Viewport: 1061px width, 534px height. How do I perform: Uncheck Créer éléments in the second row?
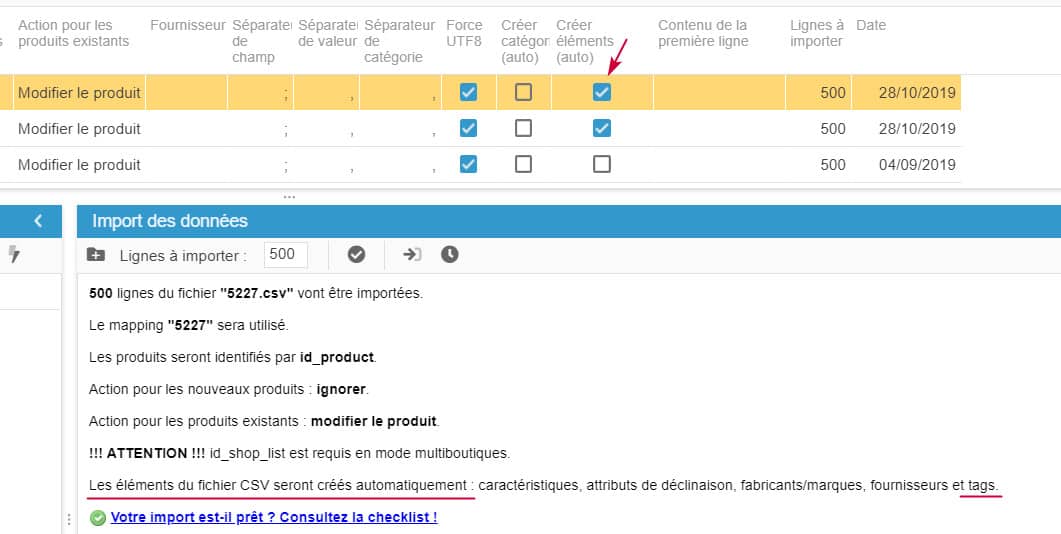coord(601,128)
